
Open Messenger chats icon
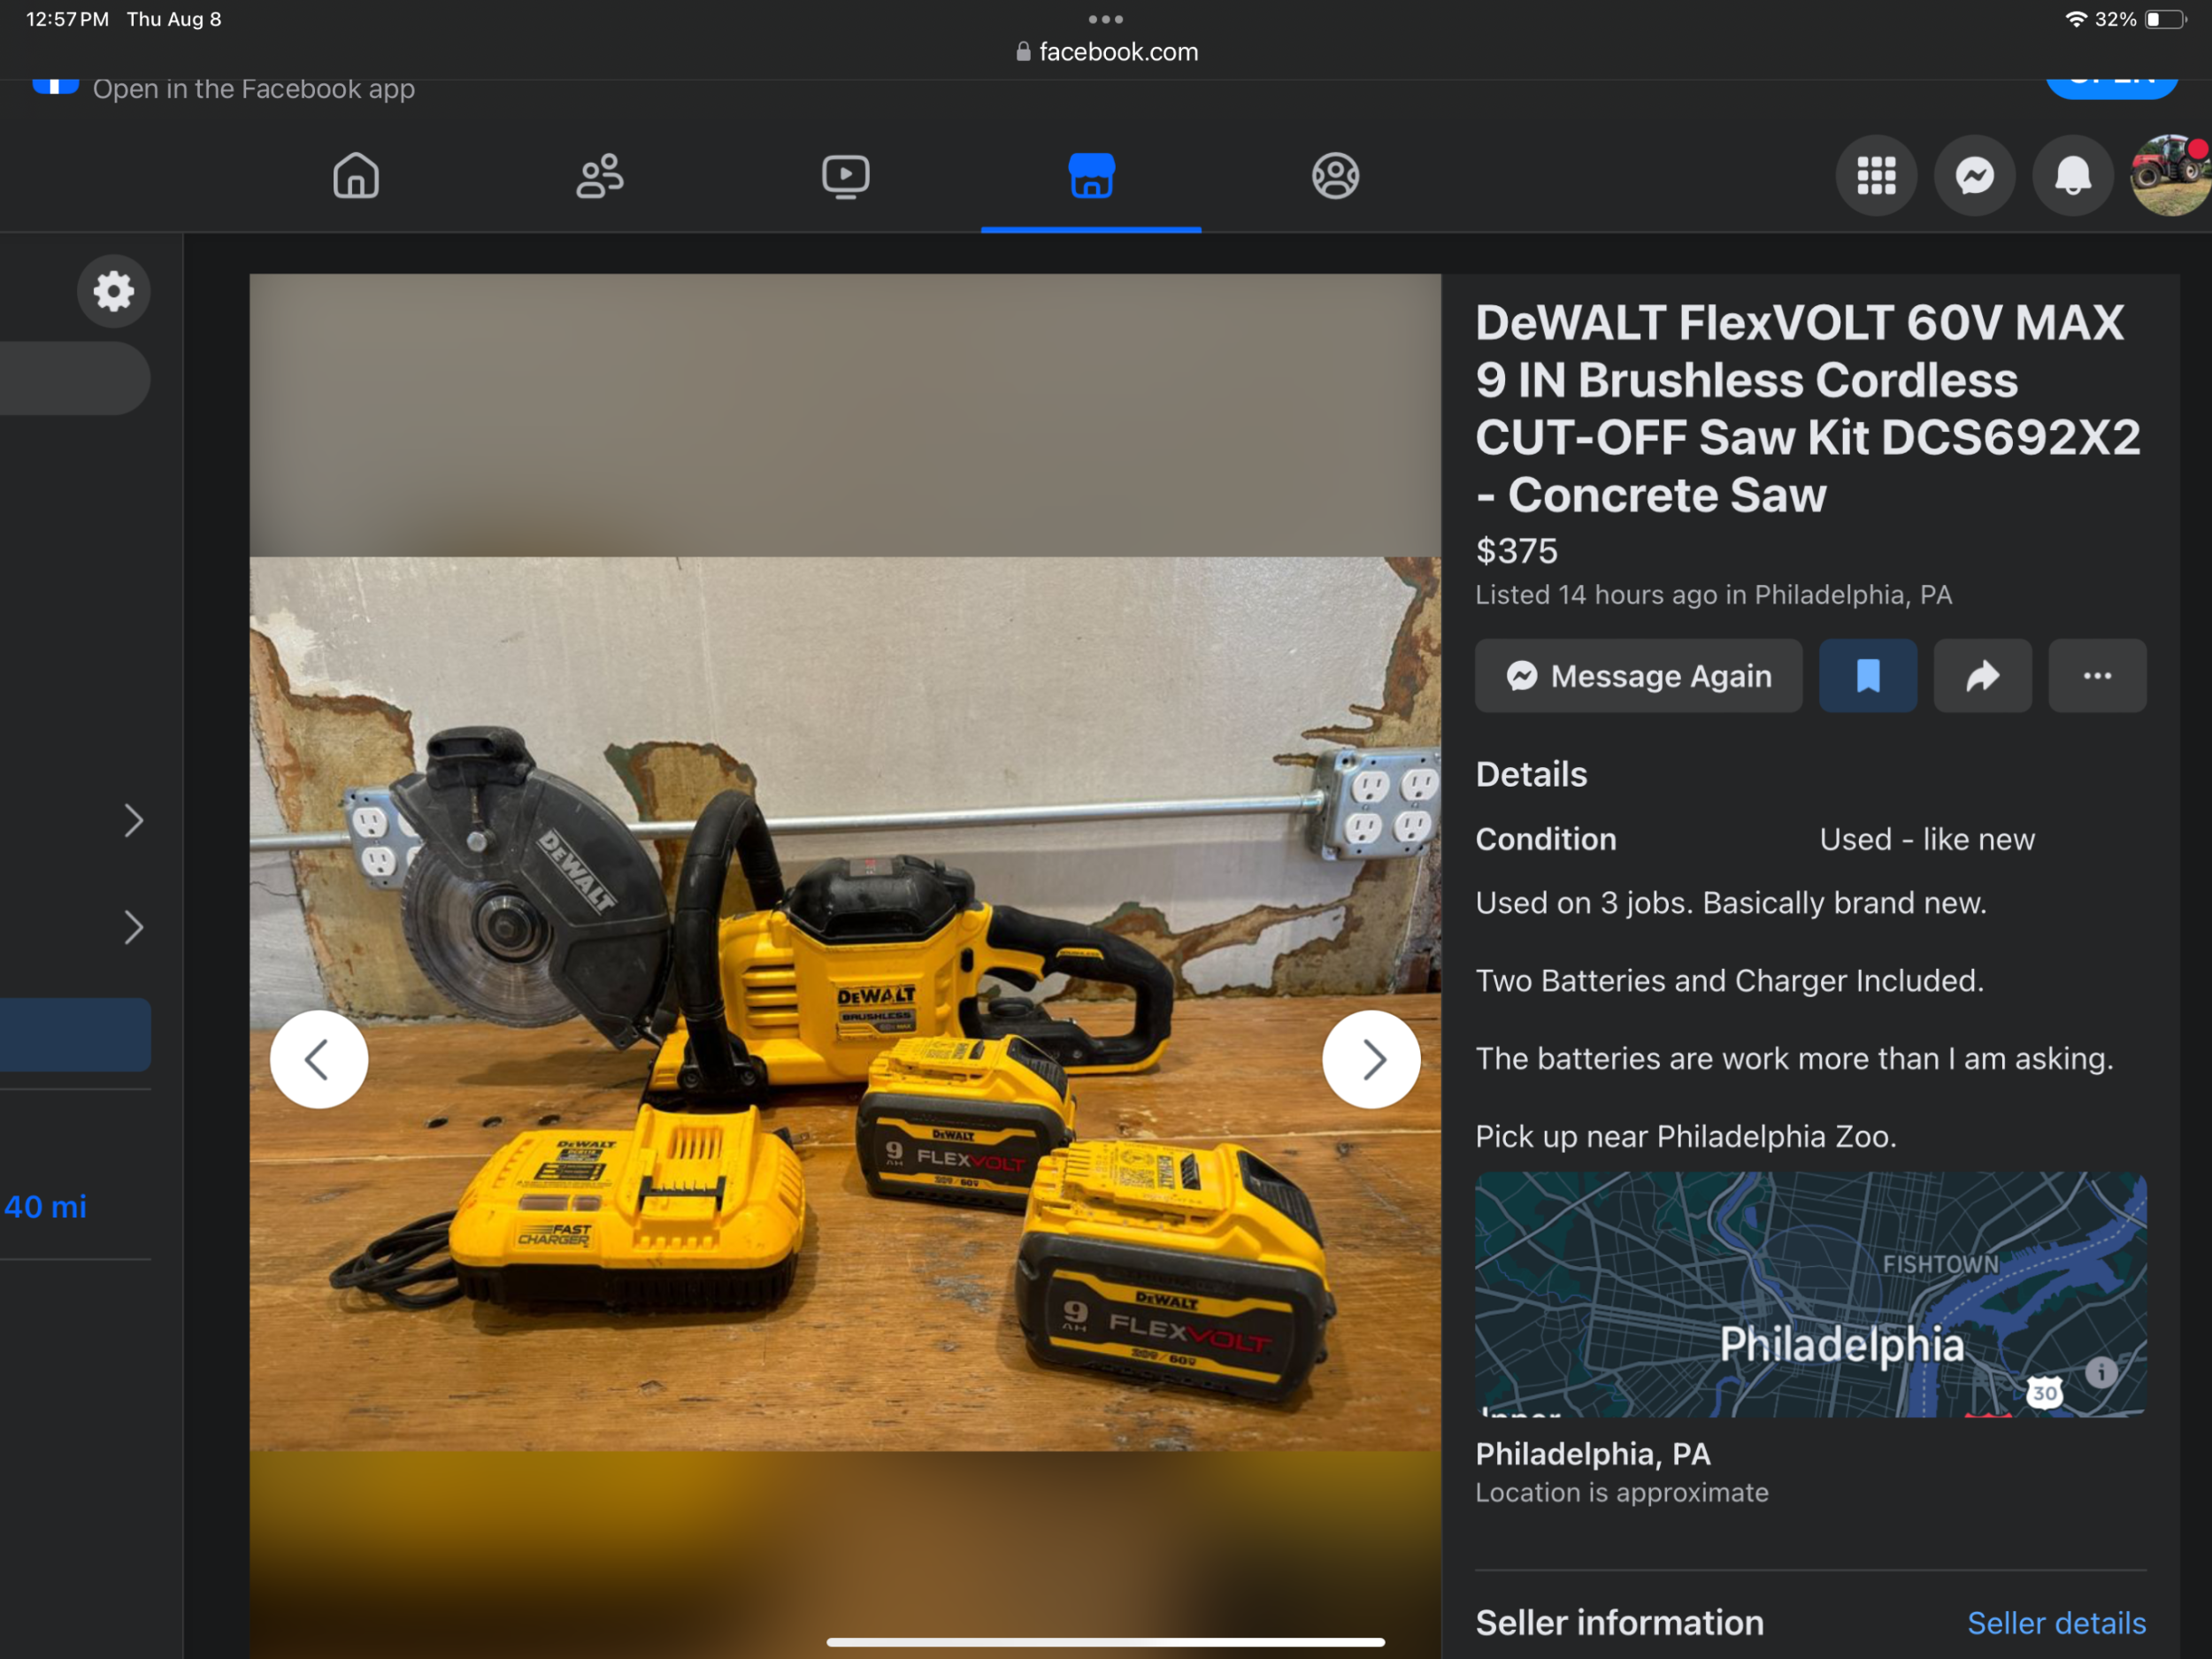[1974, 176]
